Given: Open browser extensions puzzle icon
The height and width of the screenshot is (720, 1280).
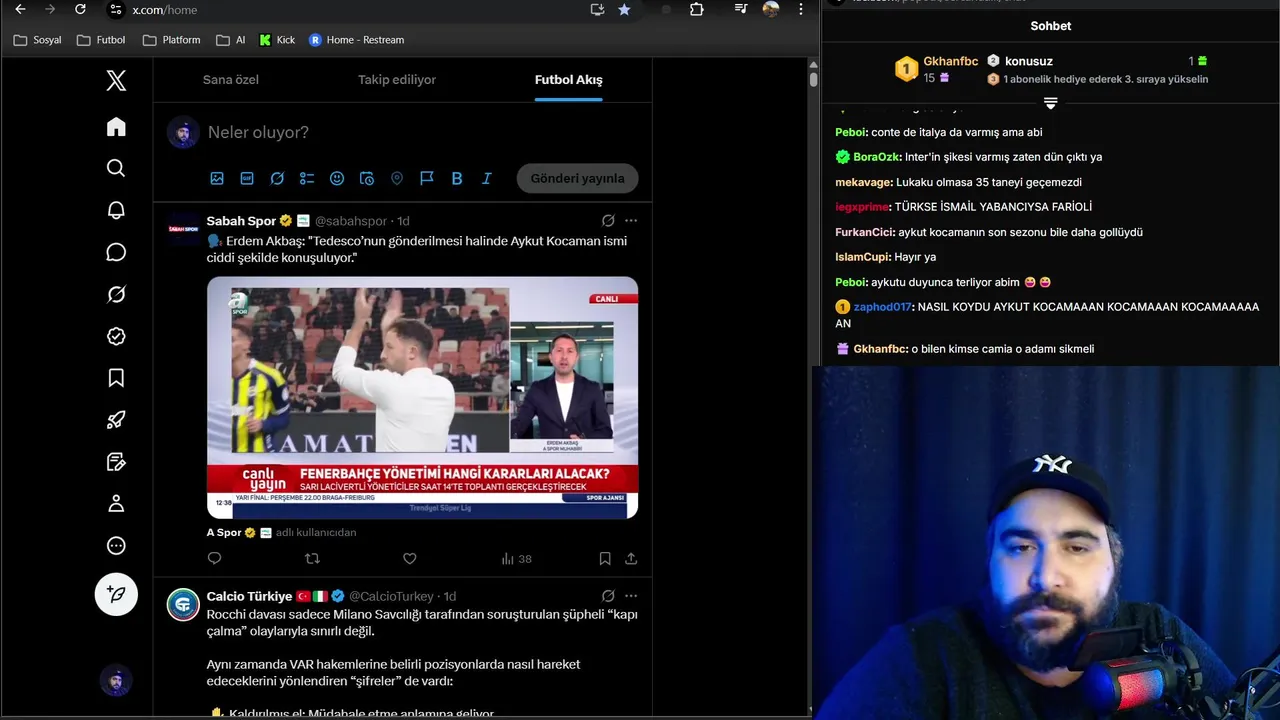Looking at the screenshot, I should [x=697, y=9].
